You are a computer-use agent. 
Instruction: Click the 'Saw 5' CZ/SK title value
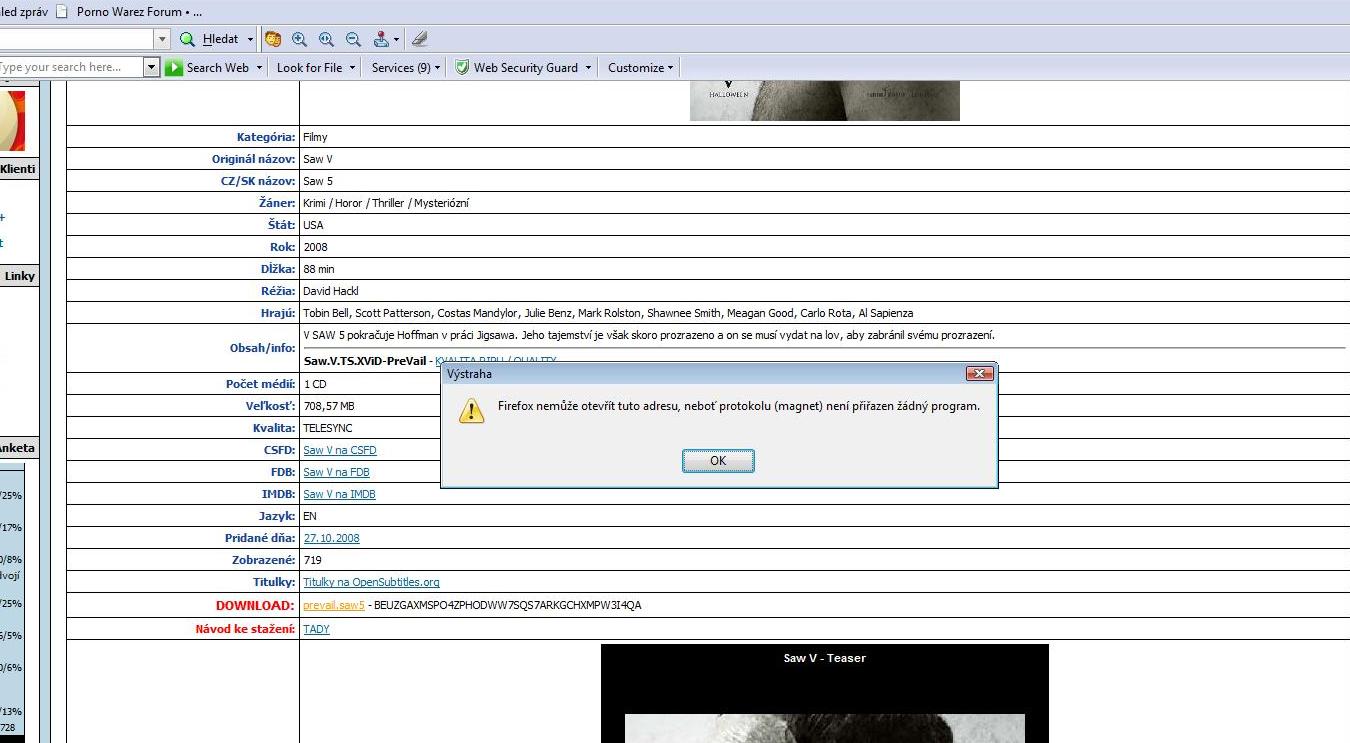tap(318, 181)
